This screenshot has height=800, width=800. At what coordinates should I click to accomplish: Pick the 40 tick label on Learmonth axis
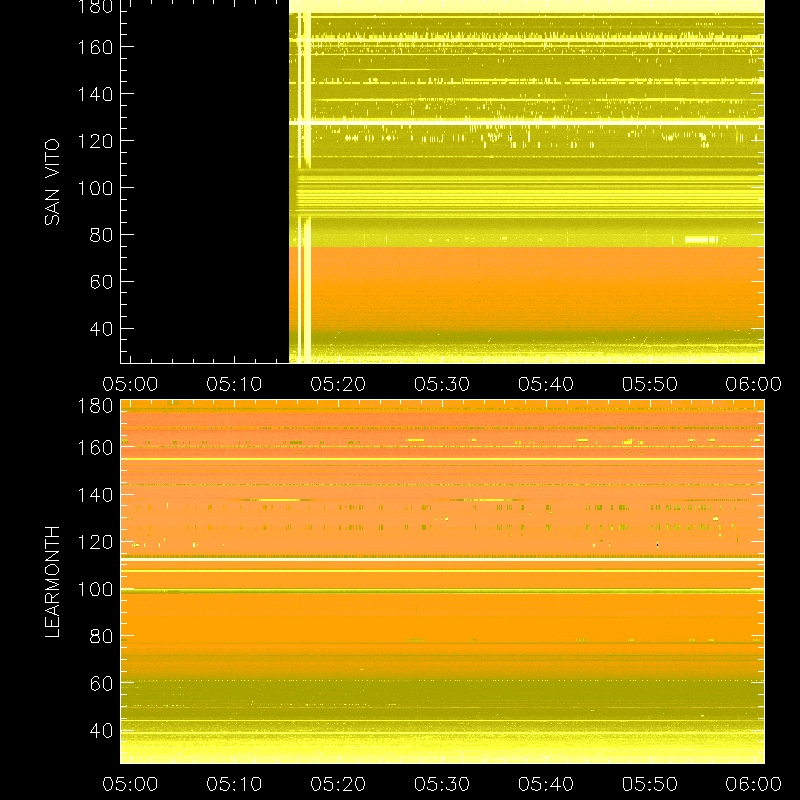[x=101, y=730]
